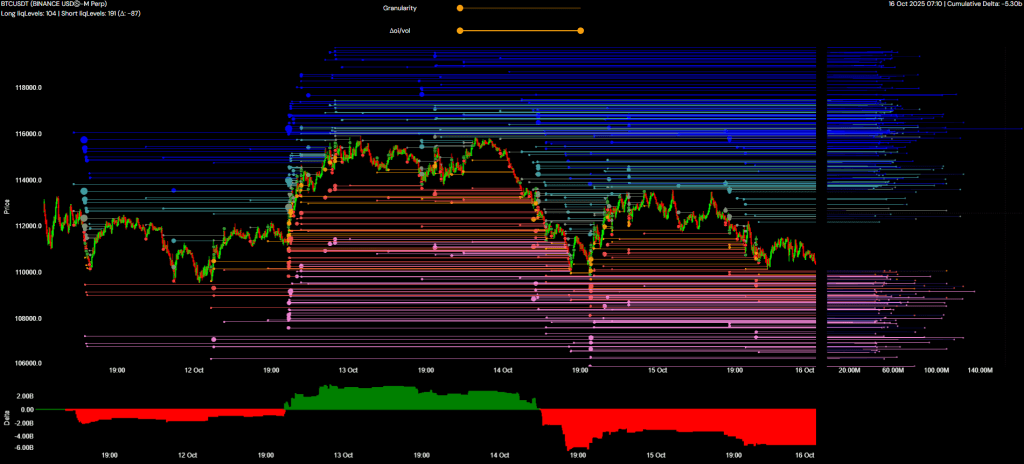Click the 2.00B label on the Delta axis
Image resolution: width=1024 pixels, height=464 pixels.
(x=26, y=396)
